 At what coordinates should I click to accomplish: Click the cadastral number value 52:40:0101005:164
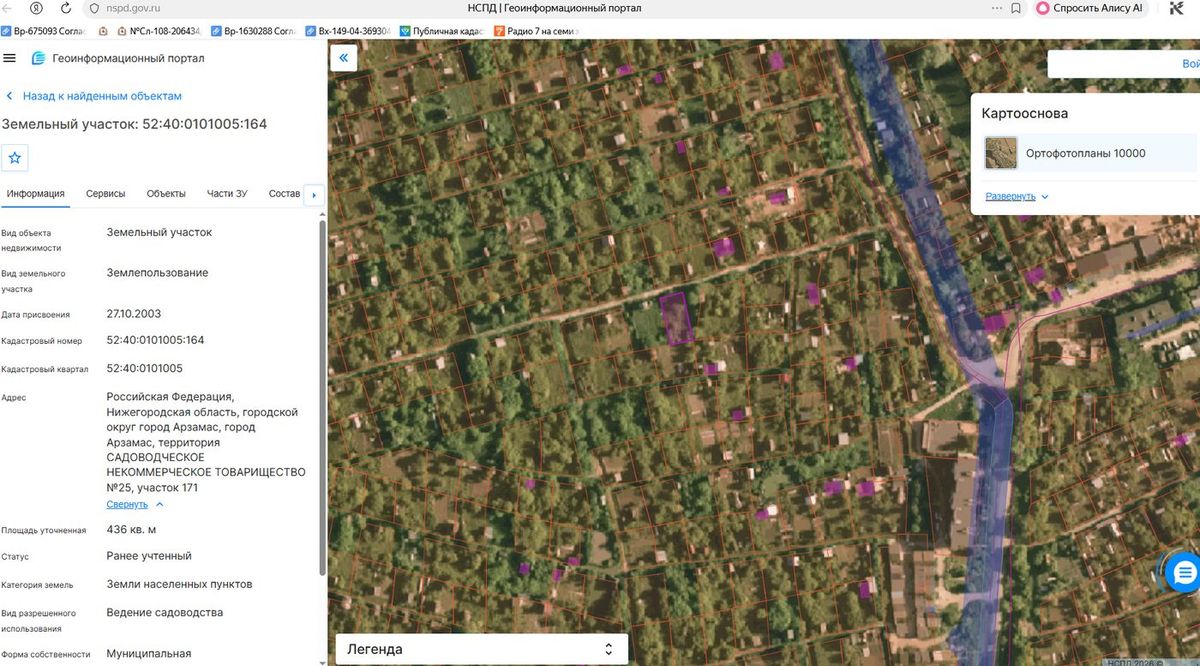tap(155, 340)
